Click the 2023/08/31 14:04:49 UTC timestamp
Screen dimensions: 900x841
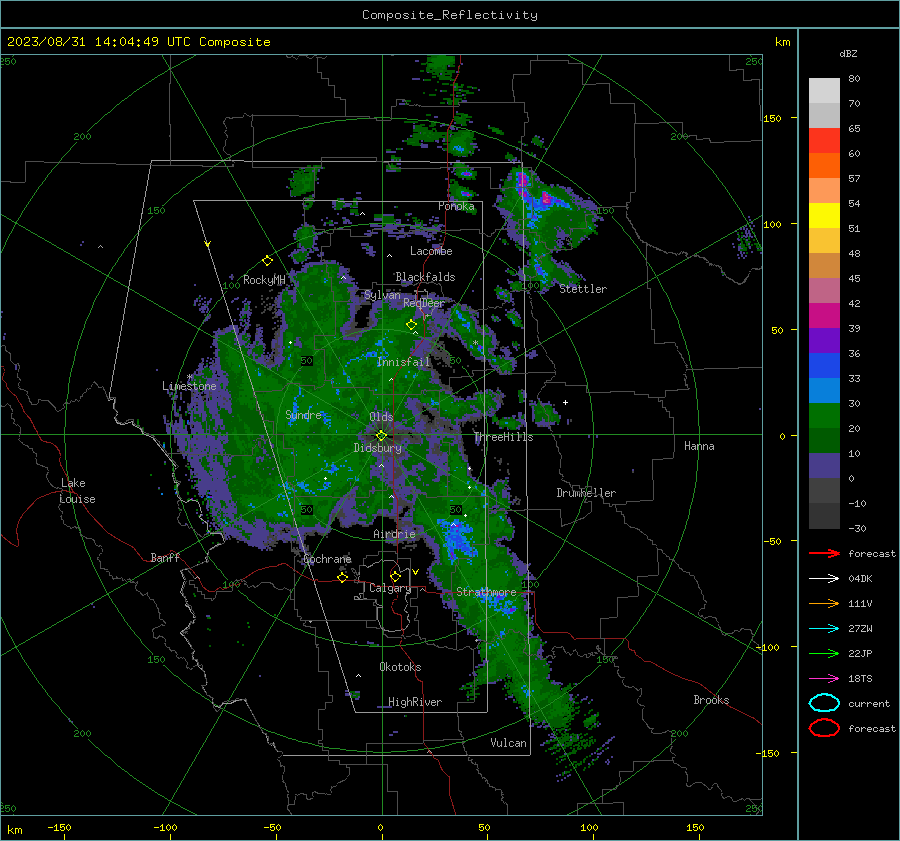point(138,42)
